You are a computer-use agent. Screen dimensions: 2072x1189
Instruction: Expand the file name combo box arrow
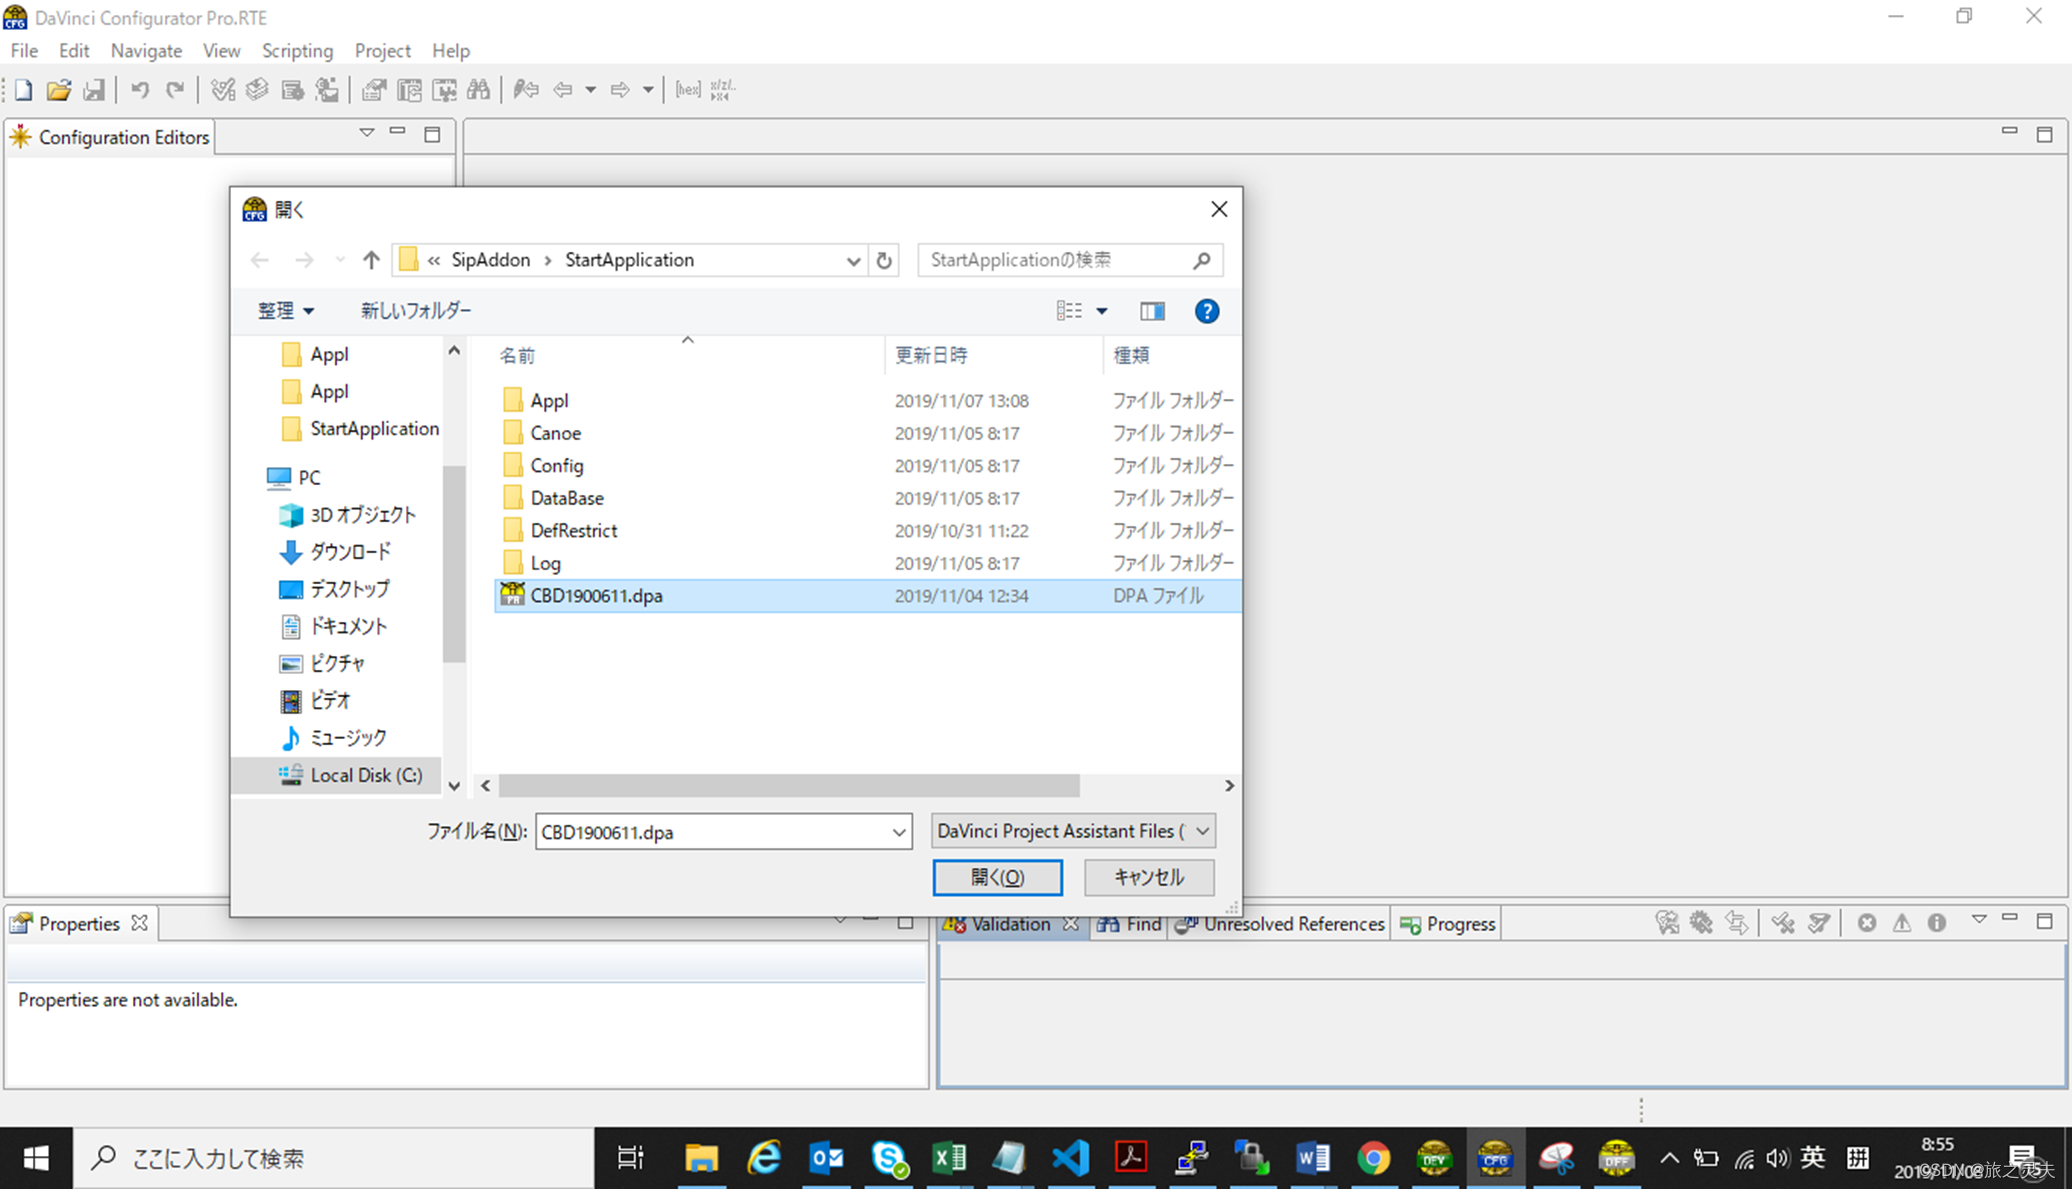(898, 832)
